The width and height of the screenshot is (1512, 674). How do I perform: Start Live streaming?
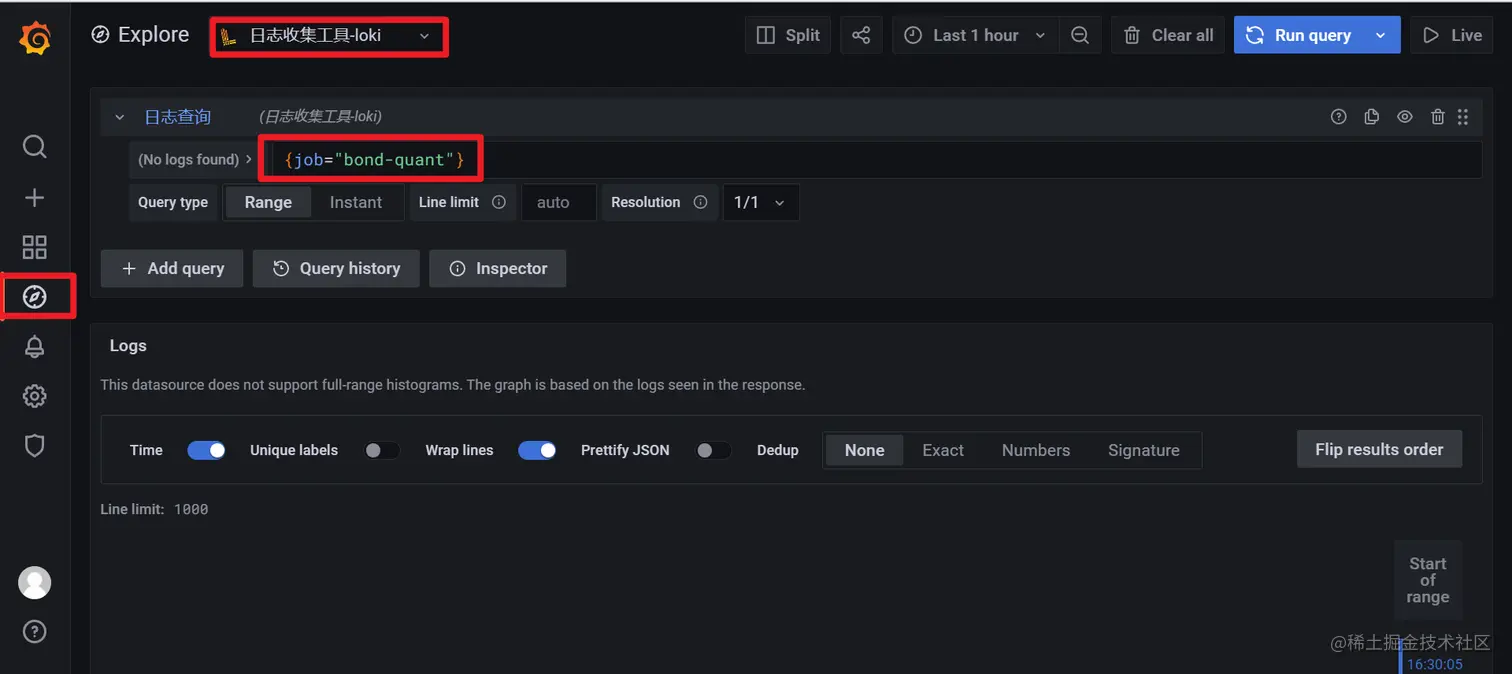[x=1452, y=35]
